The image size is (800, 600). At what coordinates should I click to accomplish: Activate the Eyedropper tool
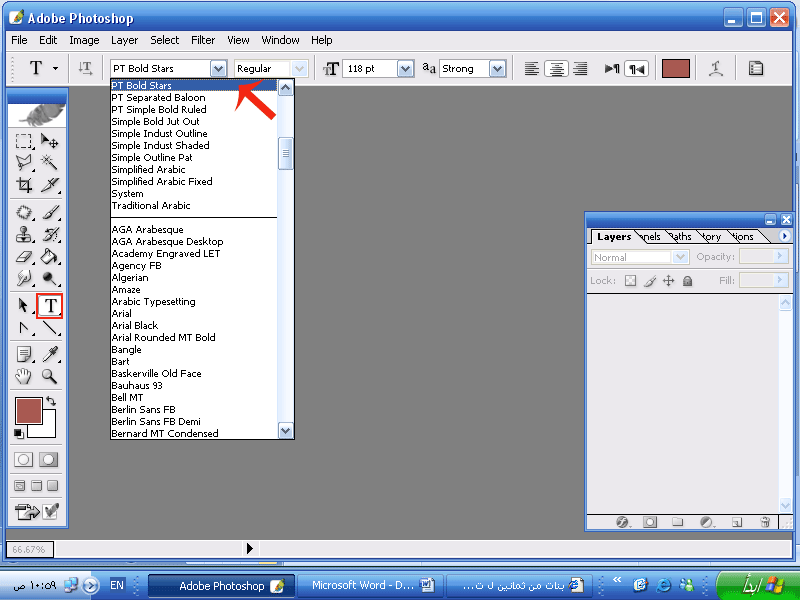pyautogui.click(x=50, y=354)
